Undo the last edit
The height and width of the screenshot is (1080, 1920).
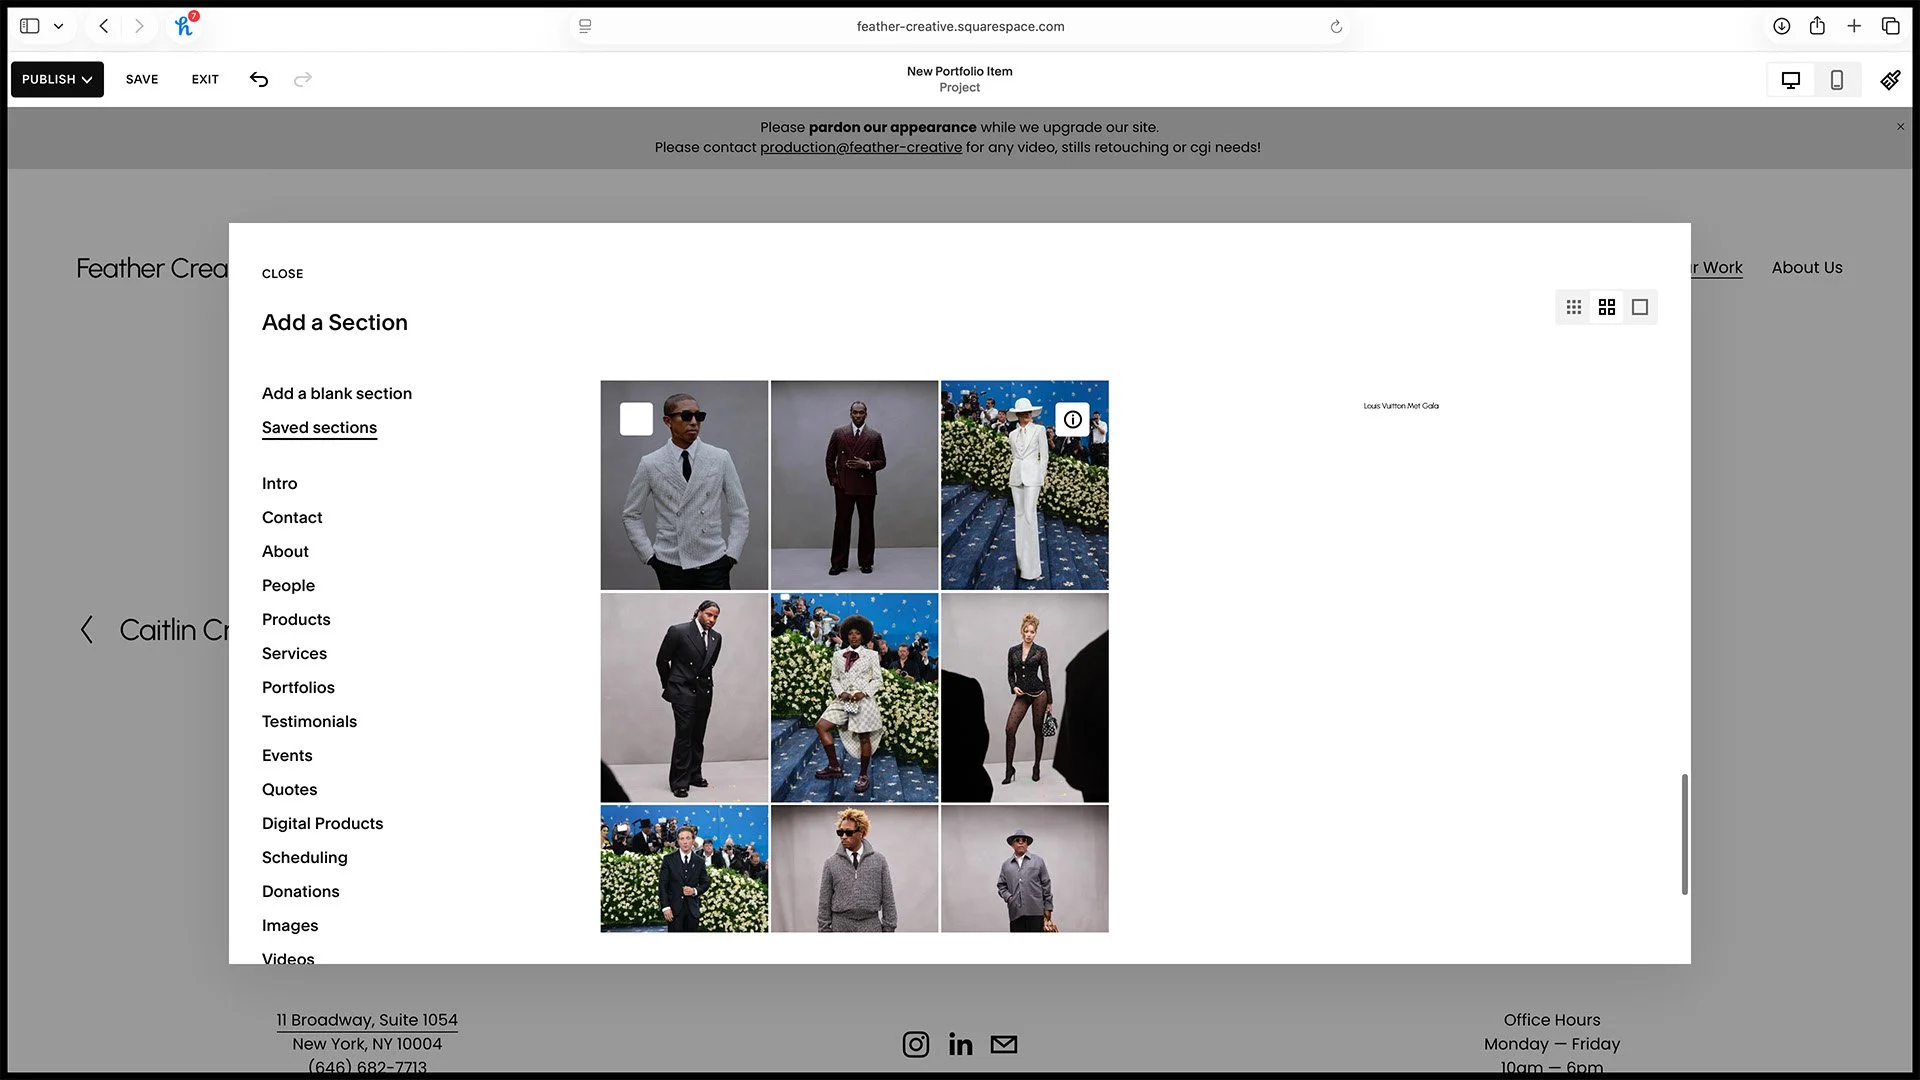259,79
